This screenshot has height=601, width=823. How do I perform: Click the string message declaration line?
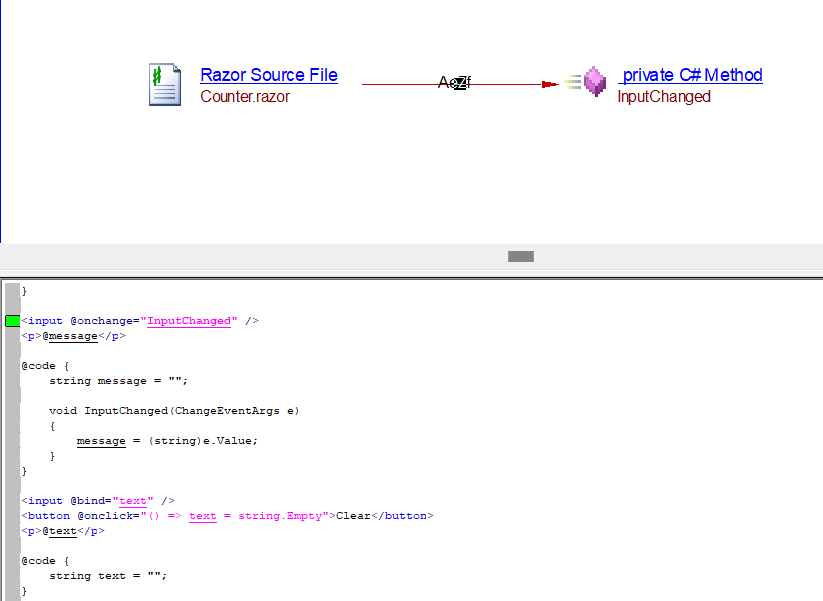pos(118,381)
